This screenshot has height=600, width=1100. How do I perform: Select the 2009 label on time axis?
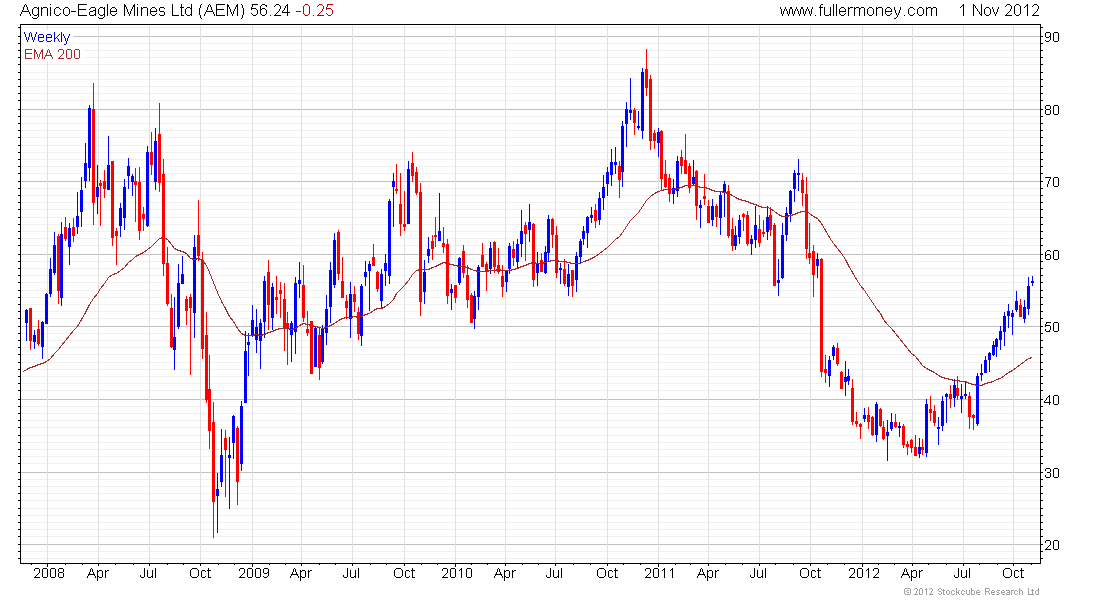click(253, 573)
